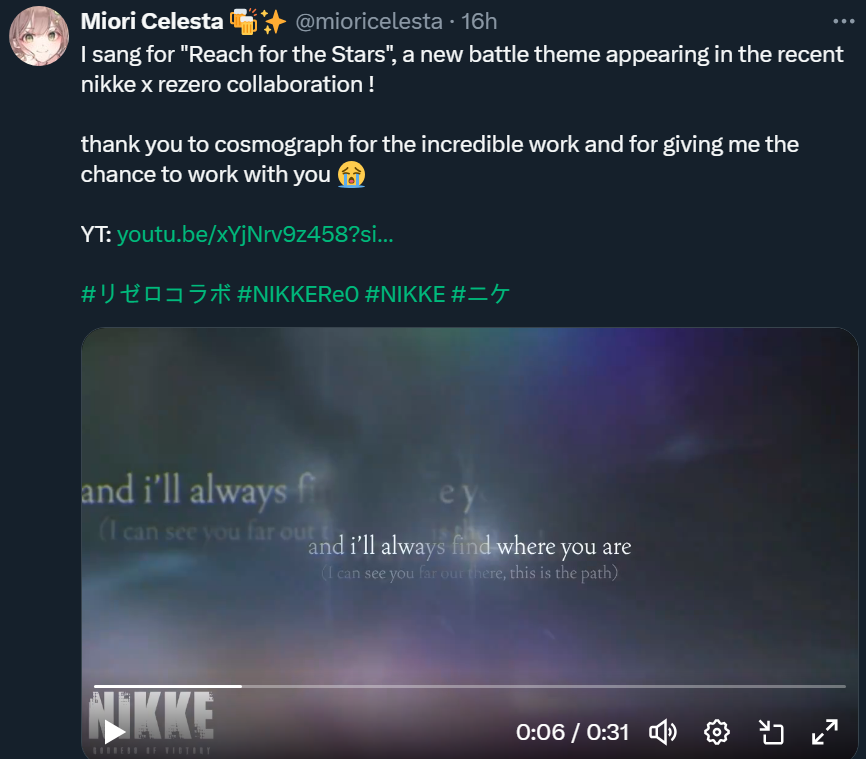
Task: Expand video to fullscreen
Action: tap(825, 732)
